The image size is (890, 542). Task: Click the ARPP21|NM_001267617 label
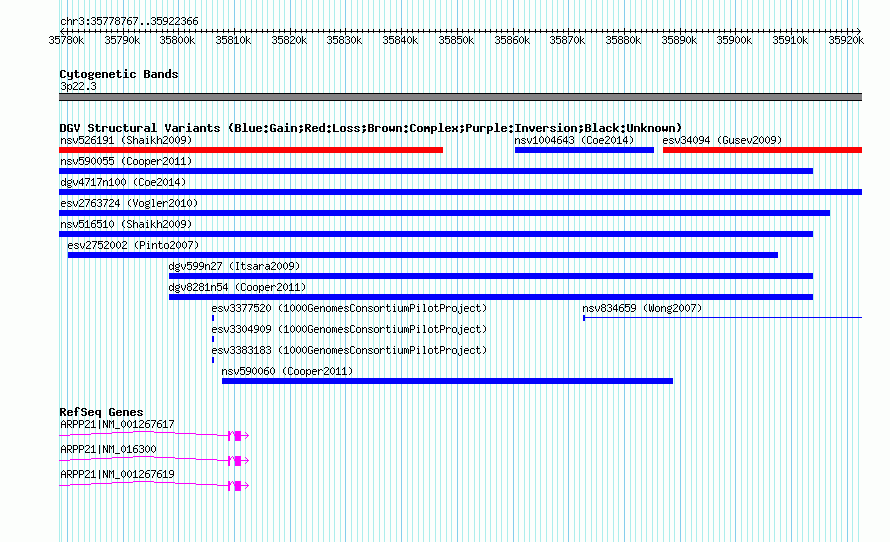(117, 425)
